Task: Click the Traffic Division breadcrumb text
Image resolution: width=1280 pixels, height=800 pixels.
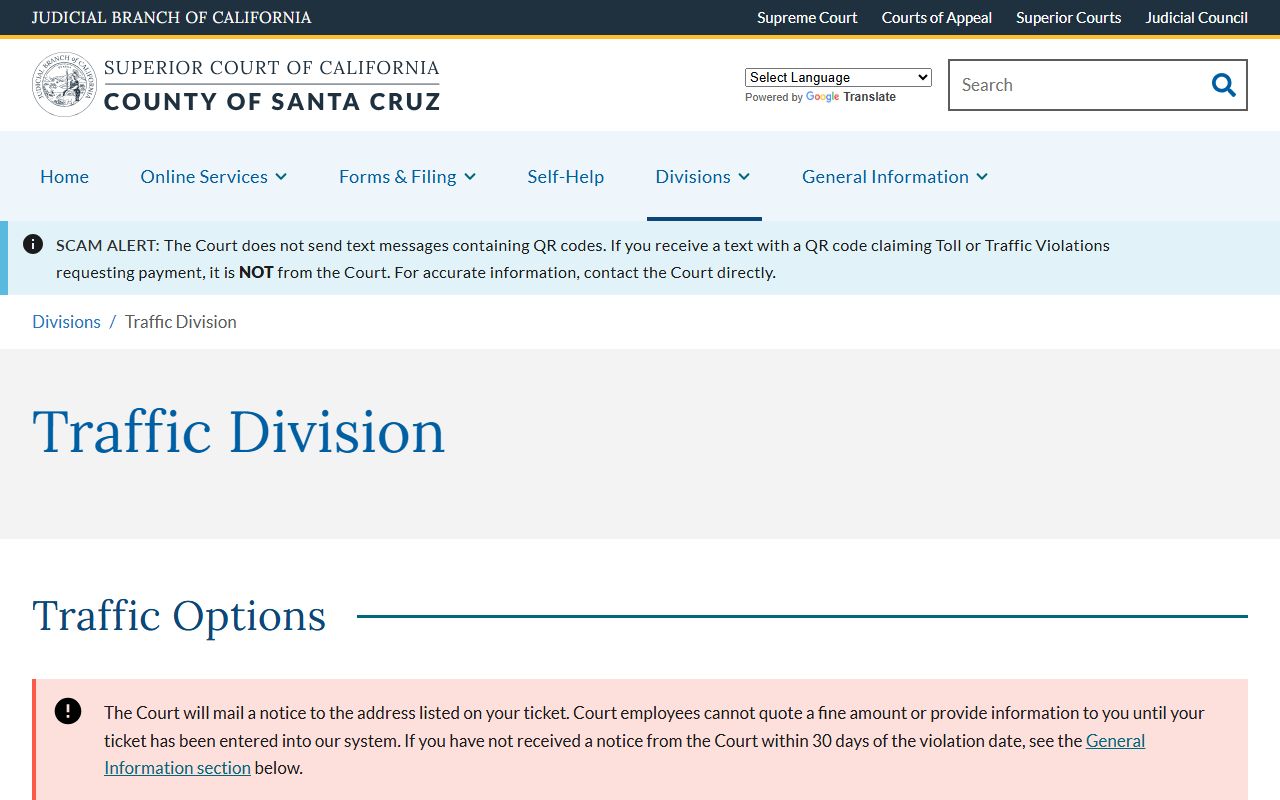Action: (x=181, y=322)
